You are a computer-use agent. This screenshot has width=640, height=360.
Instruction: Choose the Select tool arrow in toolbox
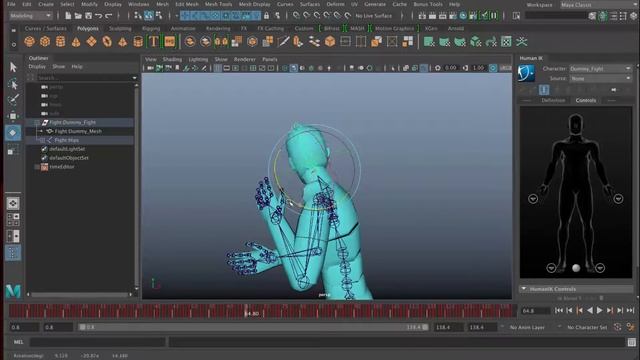coord(13,67)
